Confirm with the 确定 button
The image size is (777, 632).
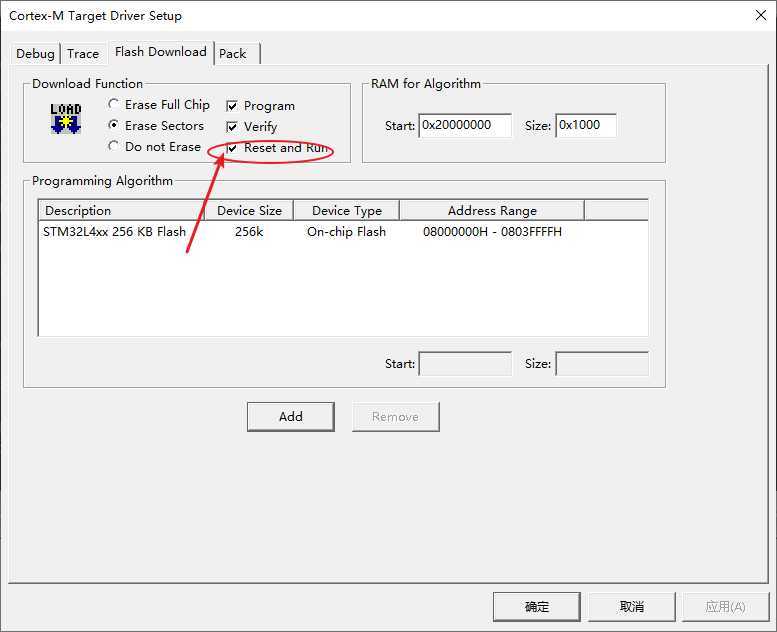click(537, 606)
